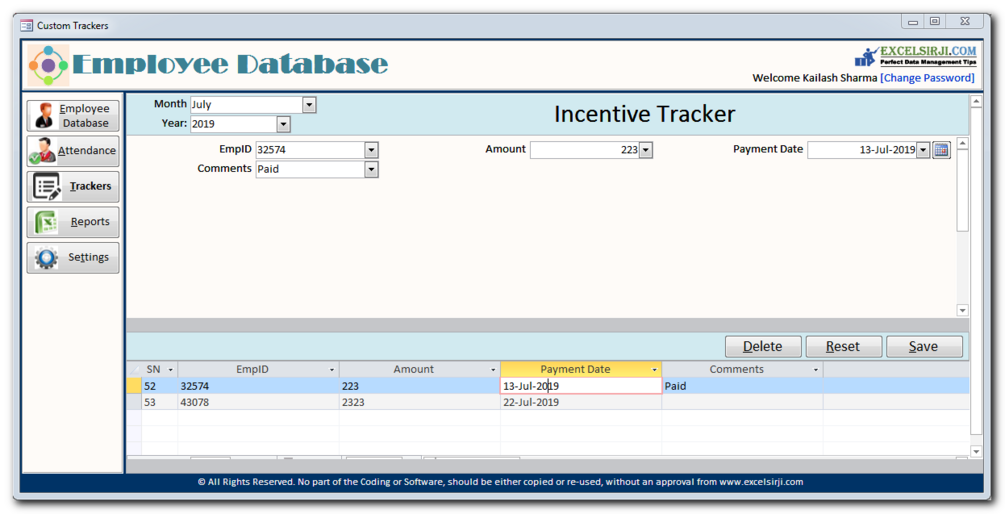Click outer window scrollbar up arrow
1005x514 pixels.
(976, 101)
